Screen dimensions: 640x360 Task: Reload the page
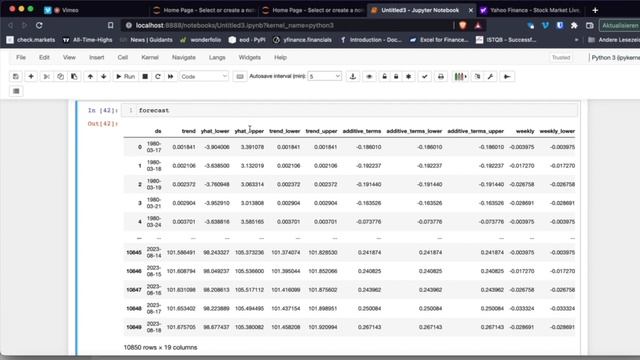coord(39,25)
